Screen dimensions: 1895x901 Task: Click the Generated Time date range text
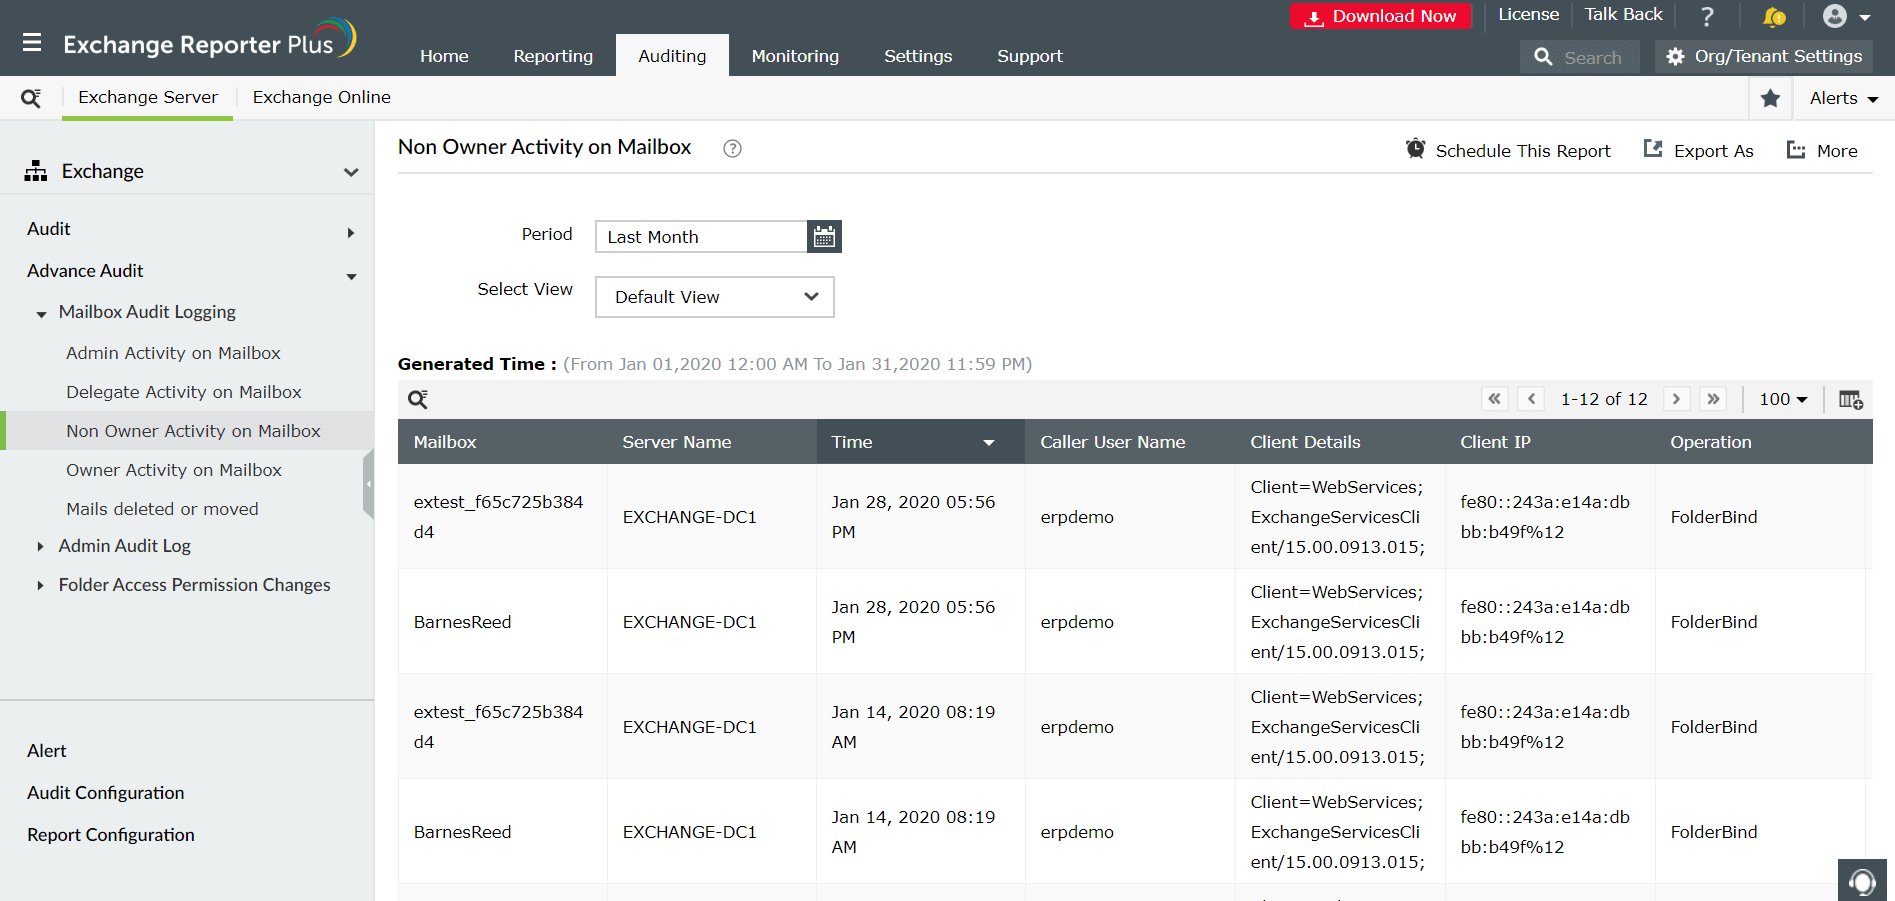798,364
